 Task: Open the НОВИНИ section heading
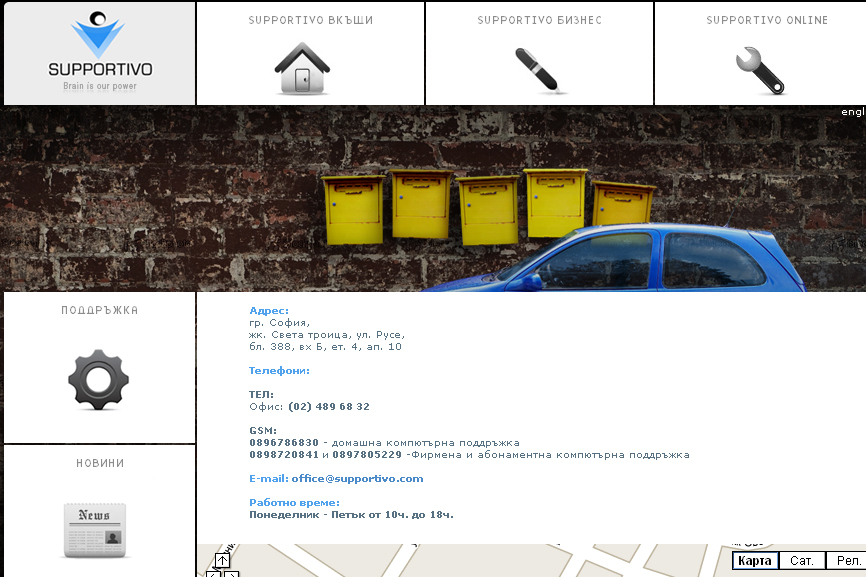100,464
